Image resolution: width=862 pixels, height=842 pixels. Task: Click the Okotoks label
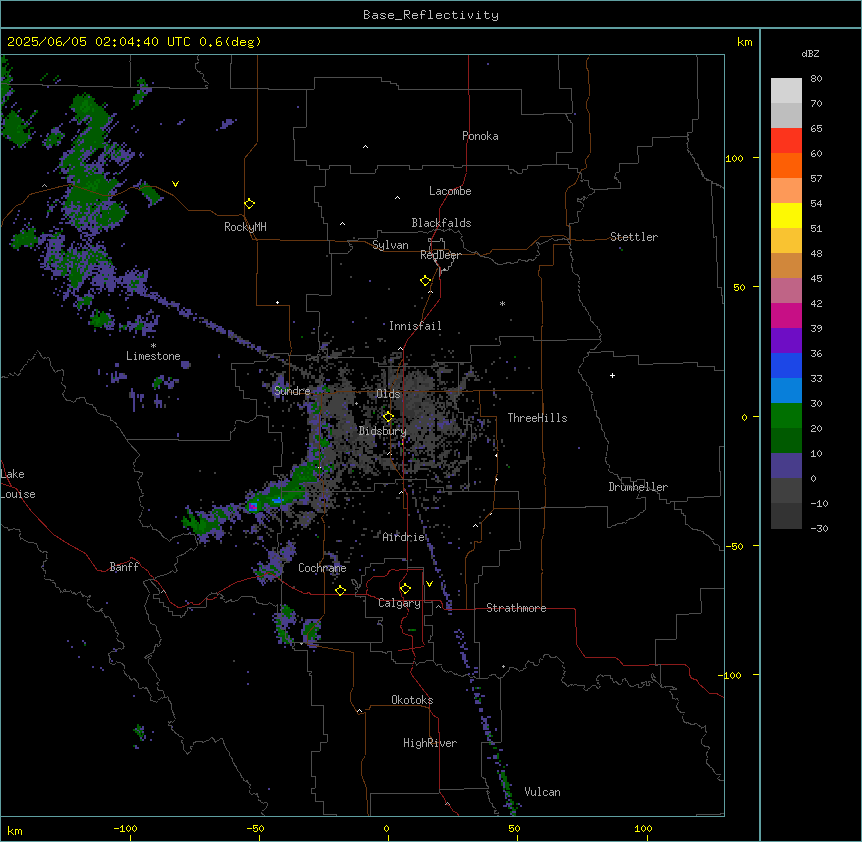click(412, 700)
